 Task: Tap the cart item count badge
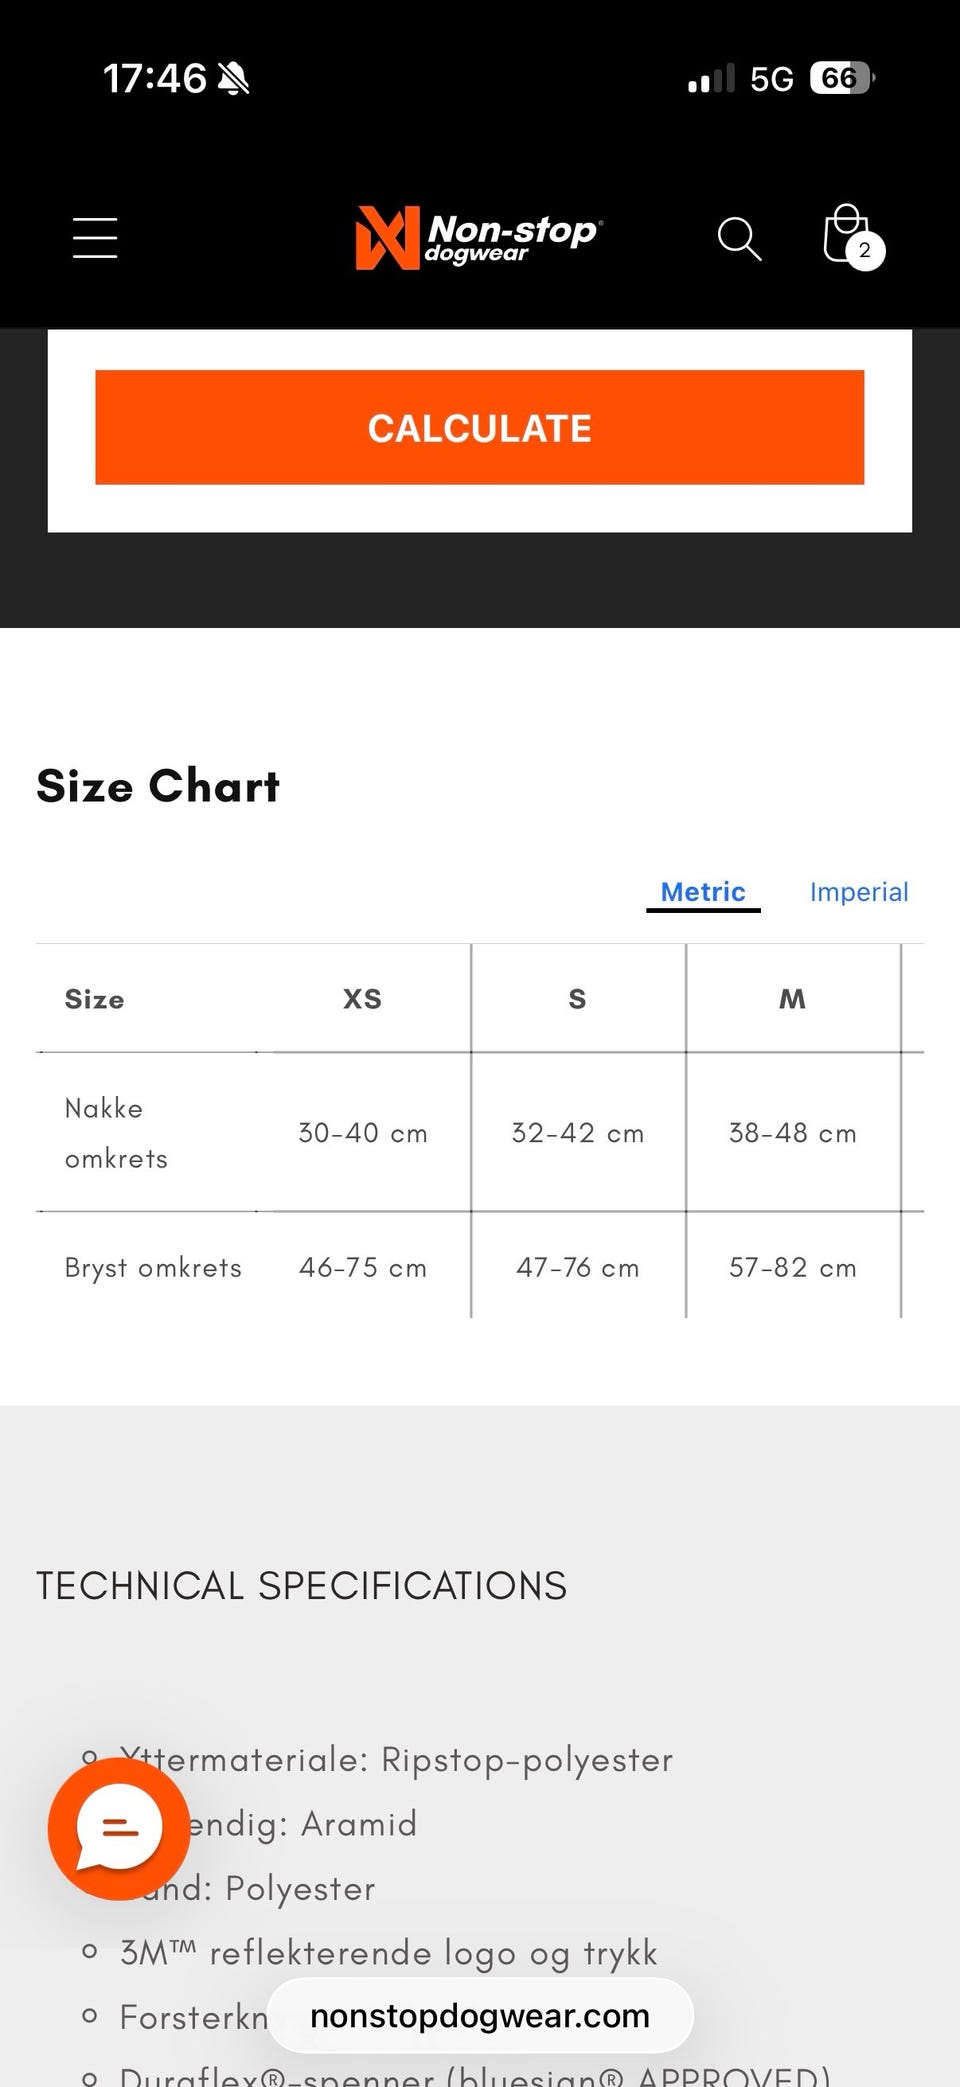pos(865,251)
